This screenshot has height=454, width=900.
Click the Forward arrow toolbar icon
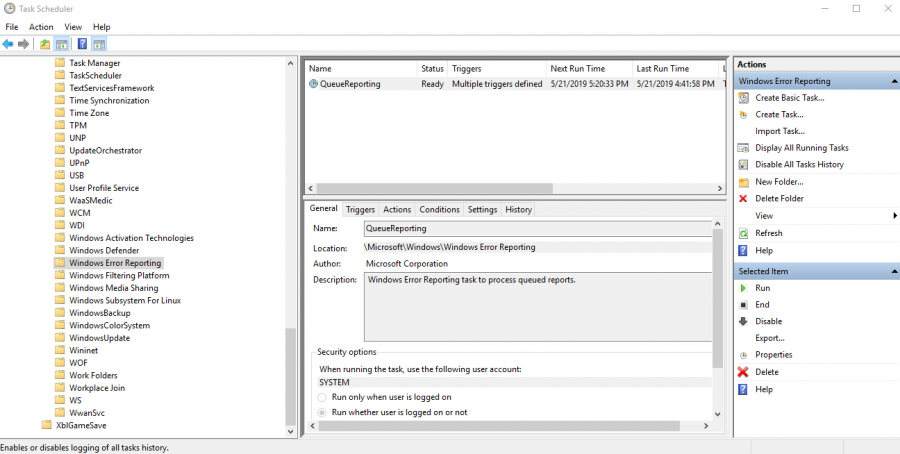[24, 44]
